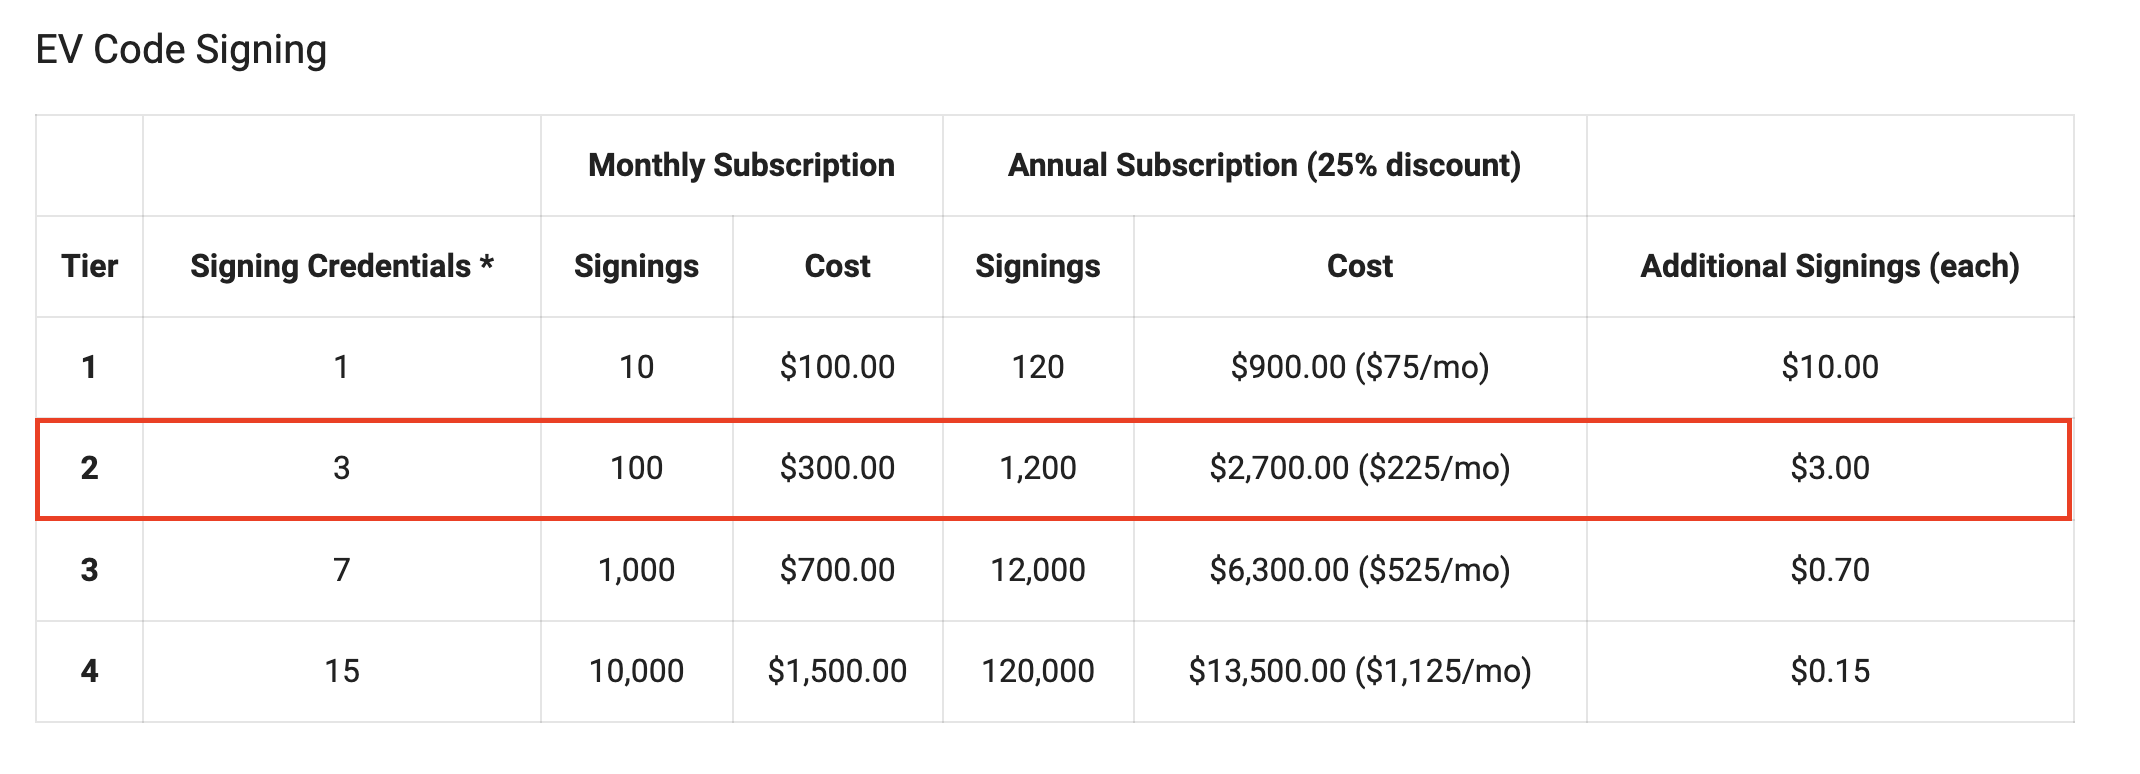Click the "Signing Credentials *" header

pyautogui.click(x=342, y=266)
